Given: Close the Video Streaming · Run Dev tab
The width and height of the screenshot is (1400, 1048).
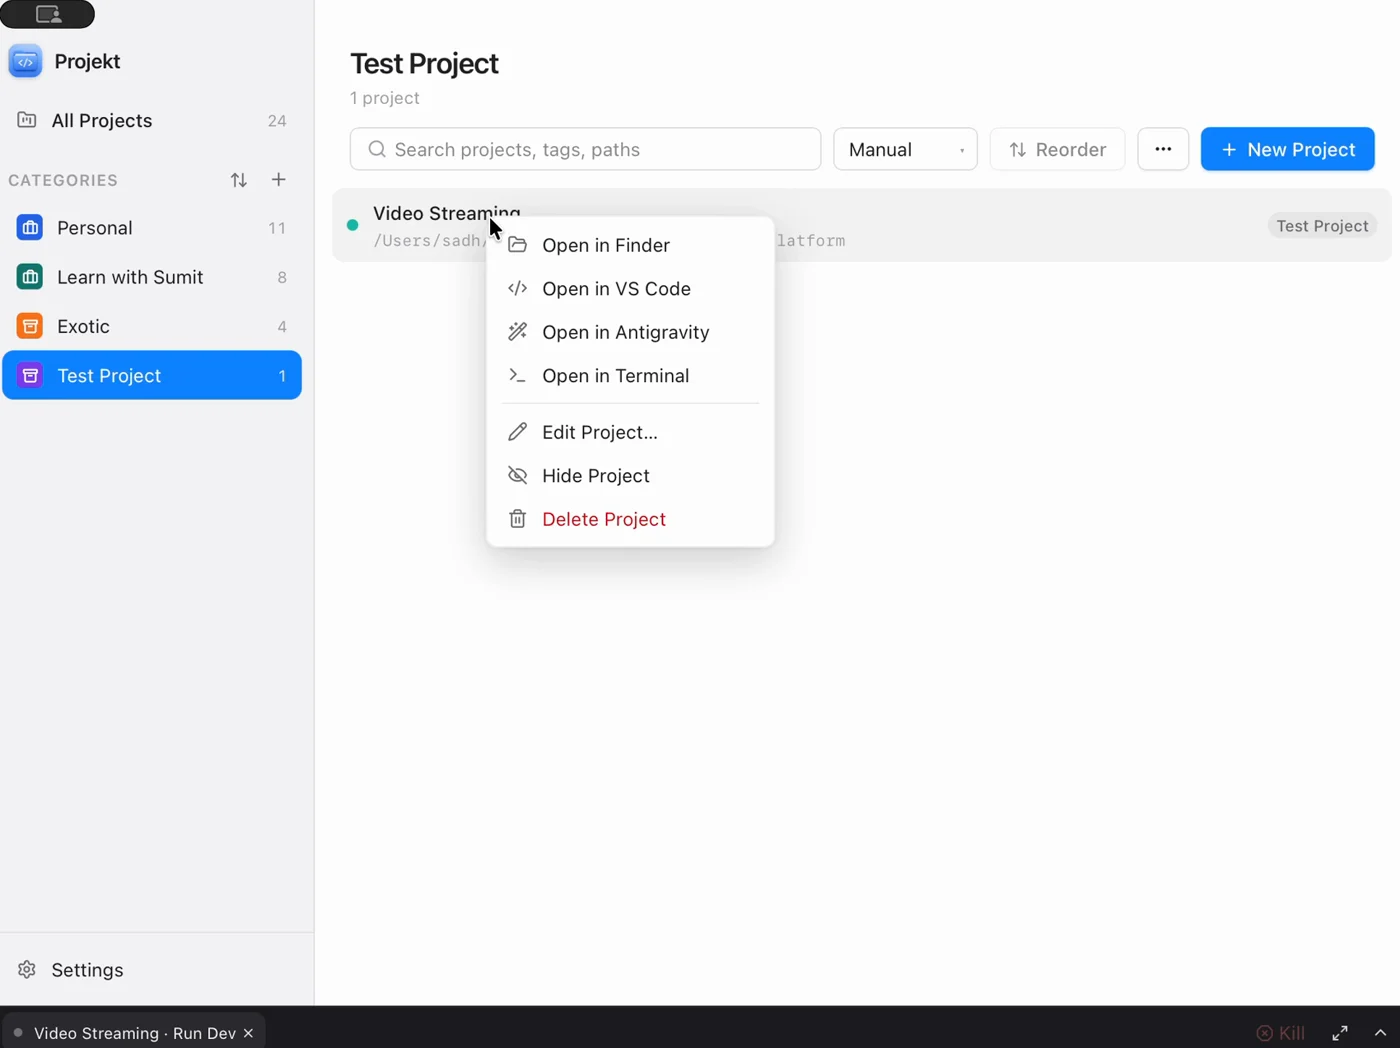Looking at the screenshot, I should point(248,1033).
